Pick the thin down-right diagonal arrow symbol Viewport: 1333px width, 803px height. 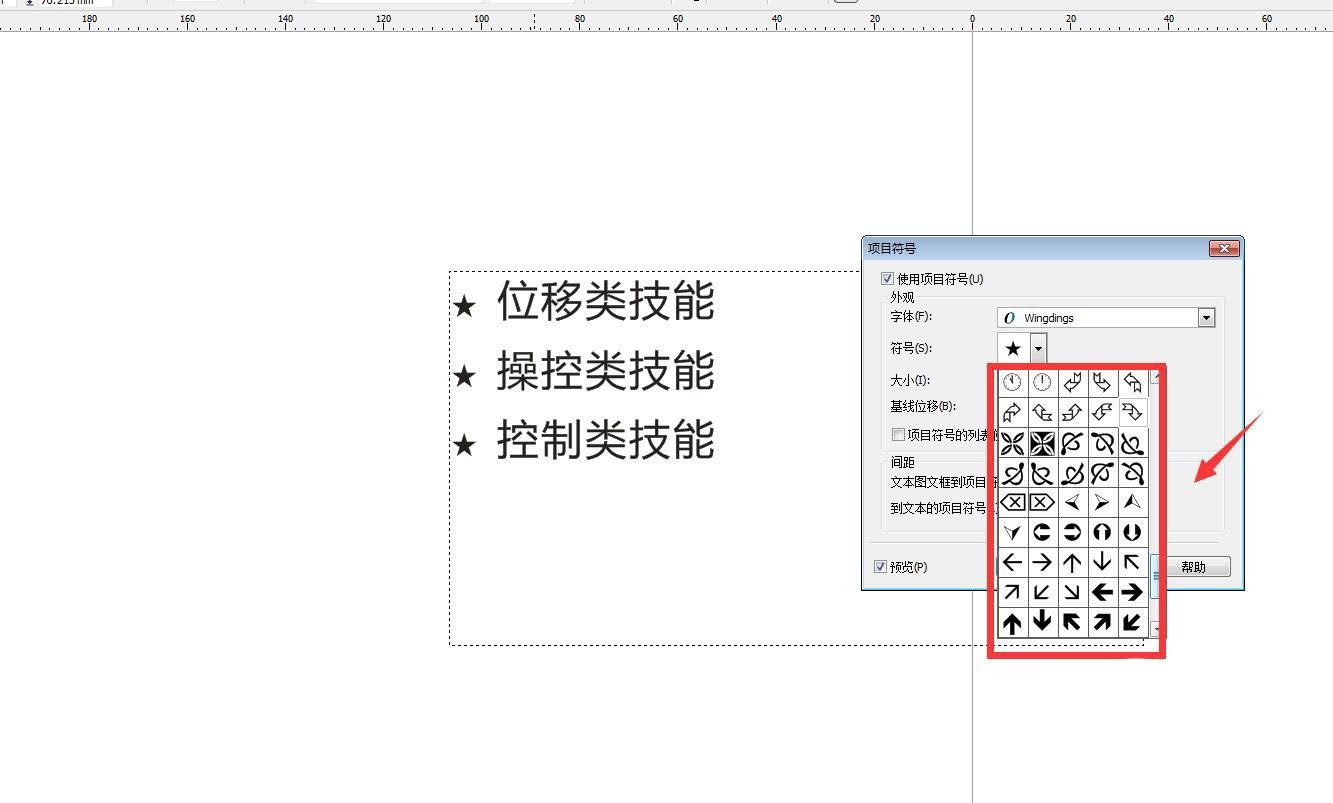point(1072,592)
